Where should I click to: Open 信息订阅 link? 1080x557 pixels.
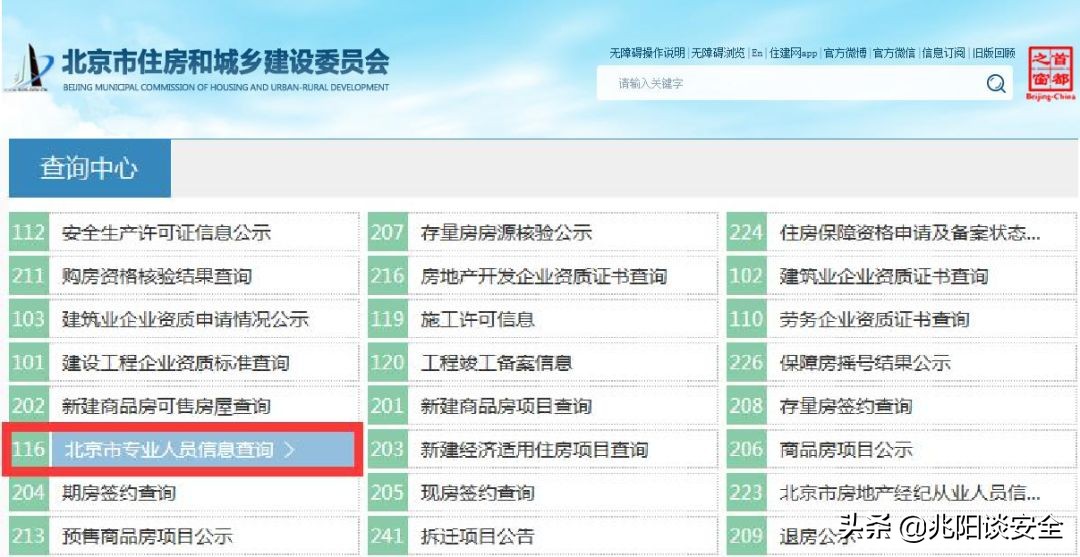pos(944,53)
